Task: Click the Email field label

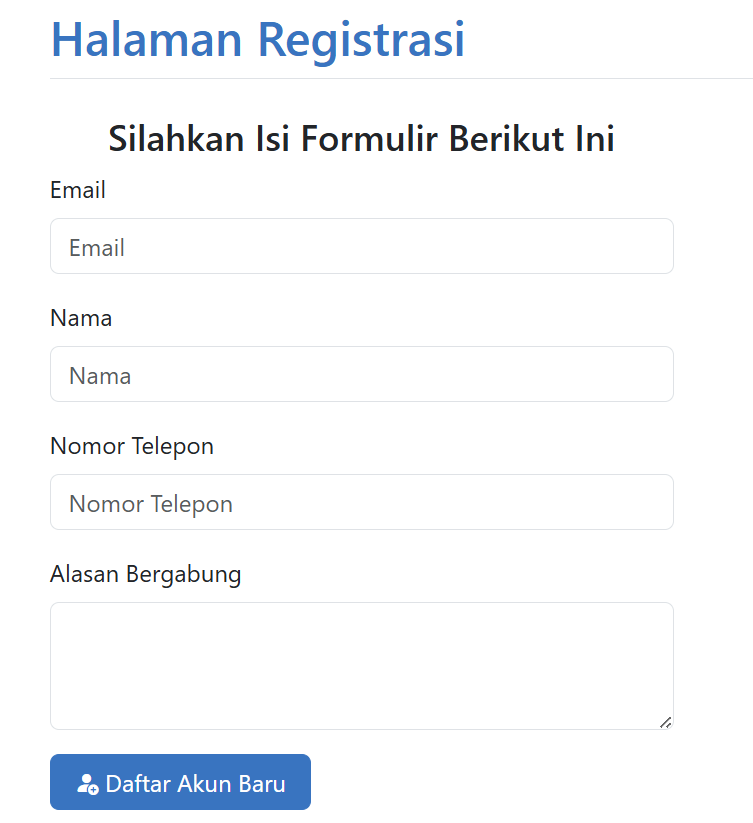Action: coord(77,190)
